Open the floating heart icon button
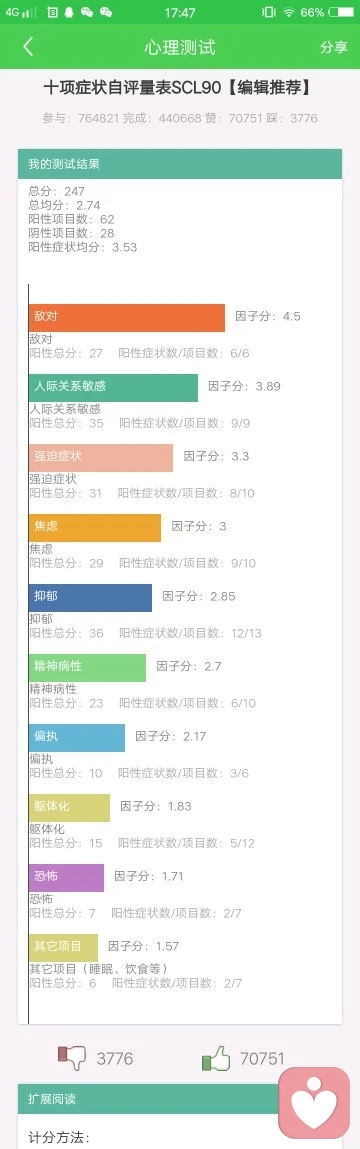This screenshot has height=1149, width=360. [315, 1102]
